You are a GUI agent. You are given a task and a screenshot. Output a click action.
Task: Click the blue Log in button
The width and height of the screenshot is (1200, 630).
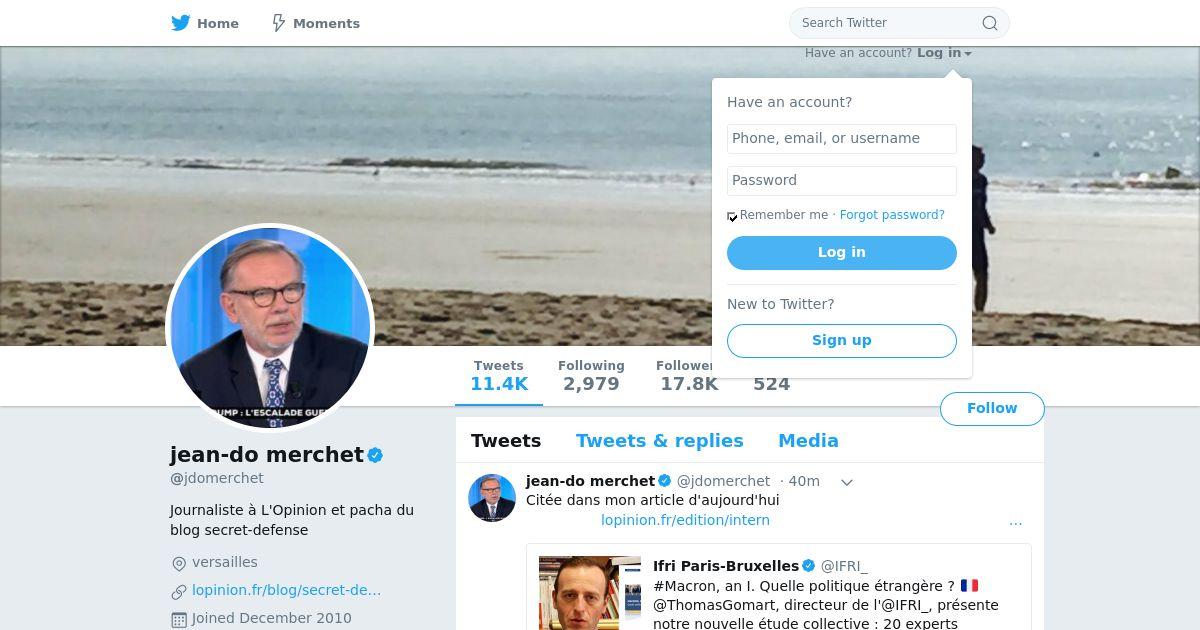pyautogui.click(x=842, y=253)
